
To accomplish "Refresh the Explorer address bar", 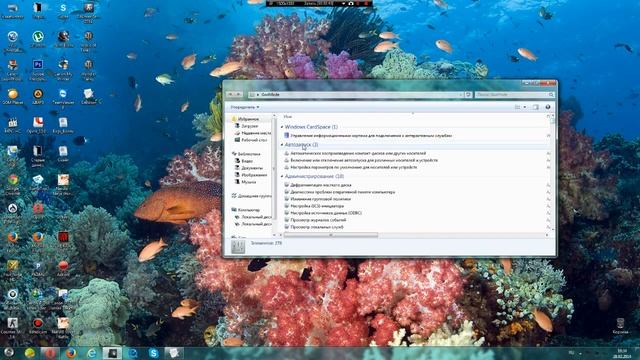I will point(468,94).
